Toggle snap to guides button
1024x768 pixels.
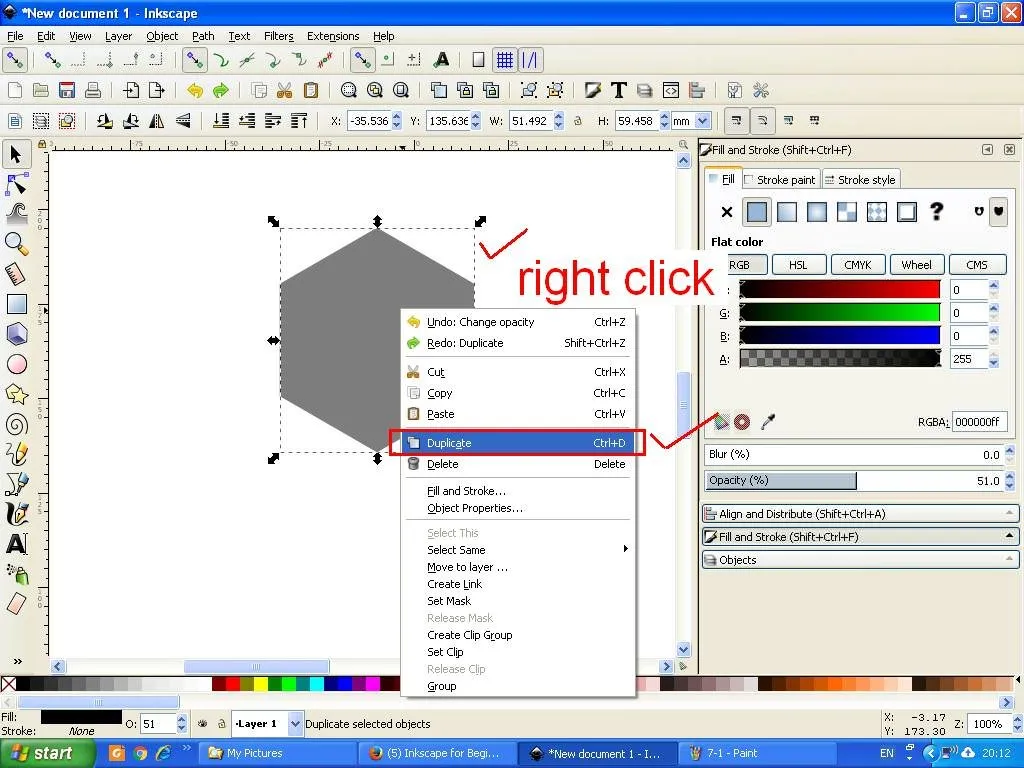(530, 60)
